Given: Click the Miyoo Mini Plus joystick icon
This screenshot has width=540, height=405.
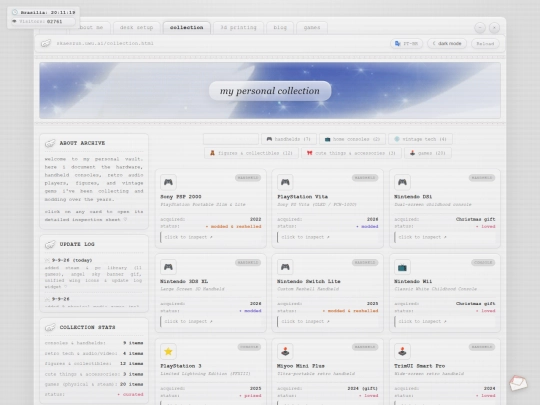Looking at the screenshot, I should (285, 351).
